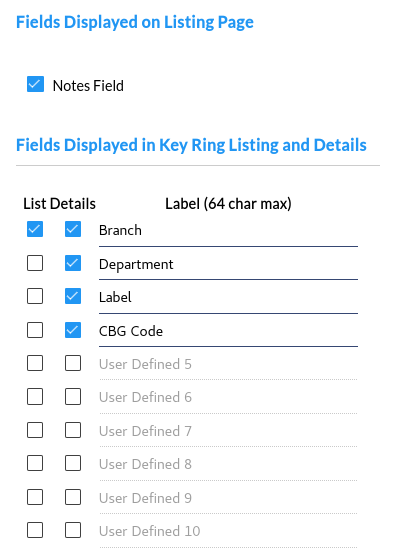Check the Details box for User Defined 7
Image resolution: width=398 pixels, height=560 pixels.
(73, 430)
